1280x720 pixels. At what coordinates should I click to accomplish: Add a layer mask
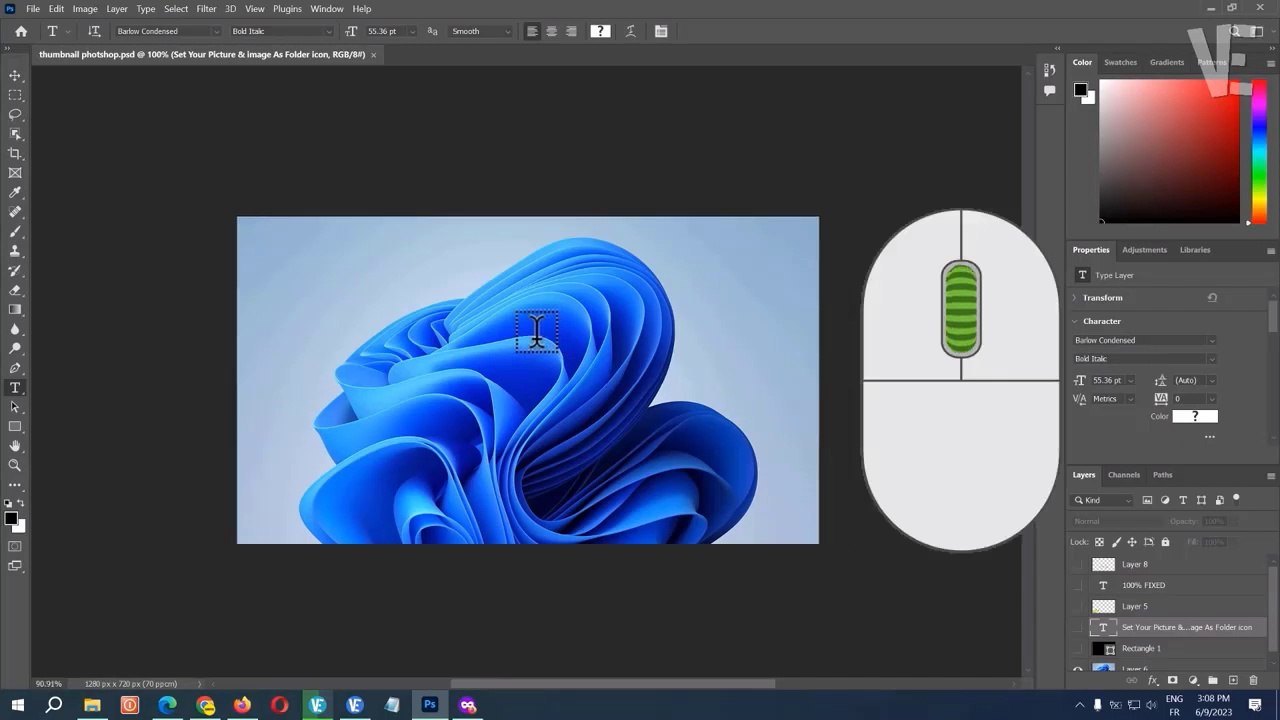(x=1173, y=680)
